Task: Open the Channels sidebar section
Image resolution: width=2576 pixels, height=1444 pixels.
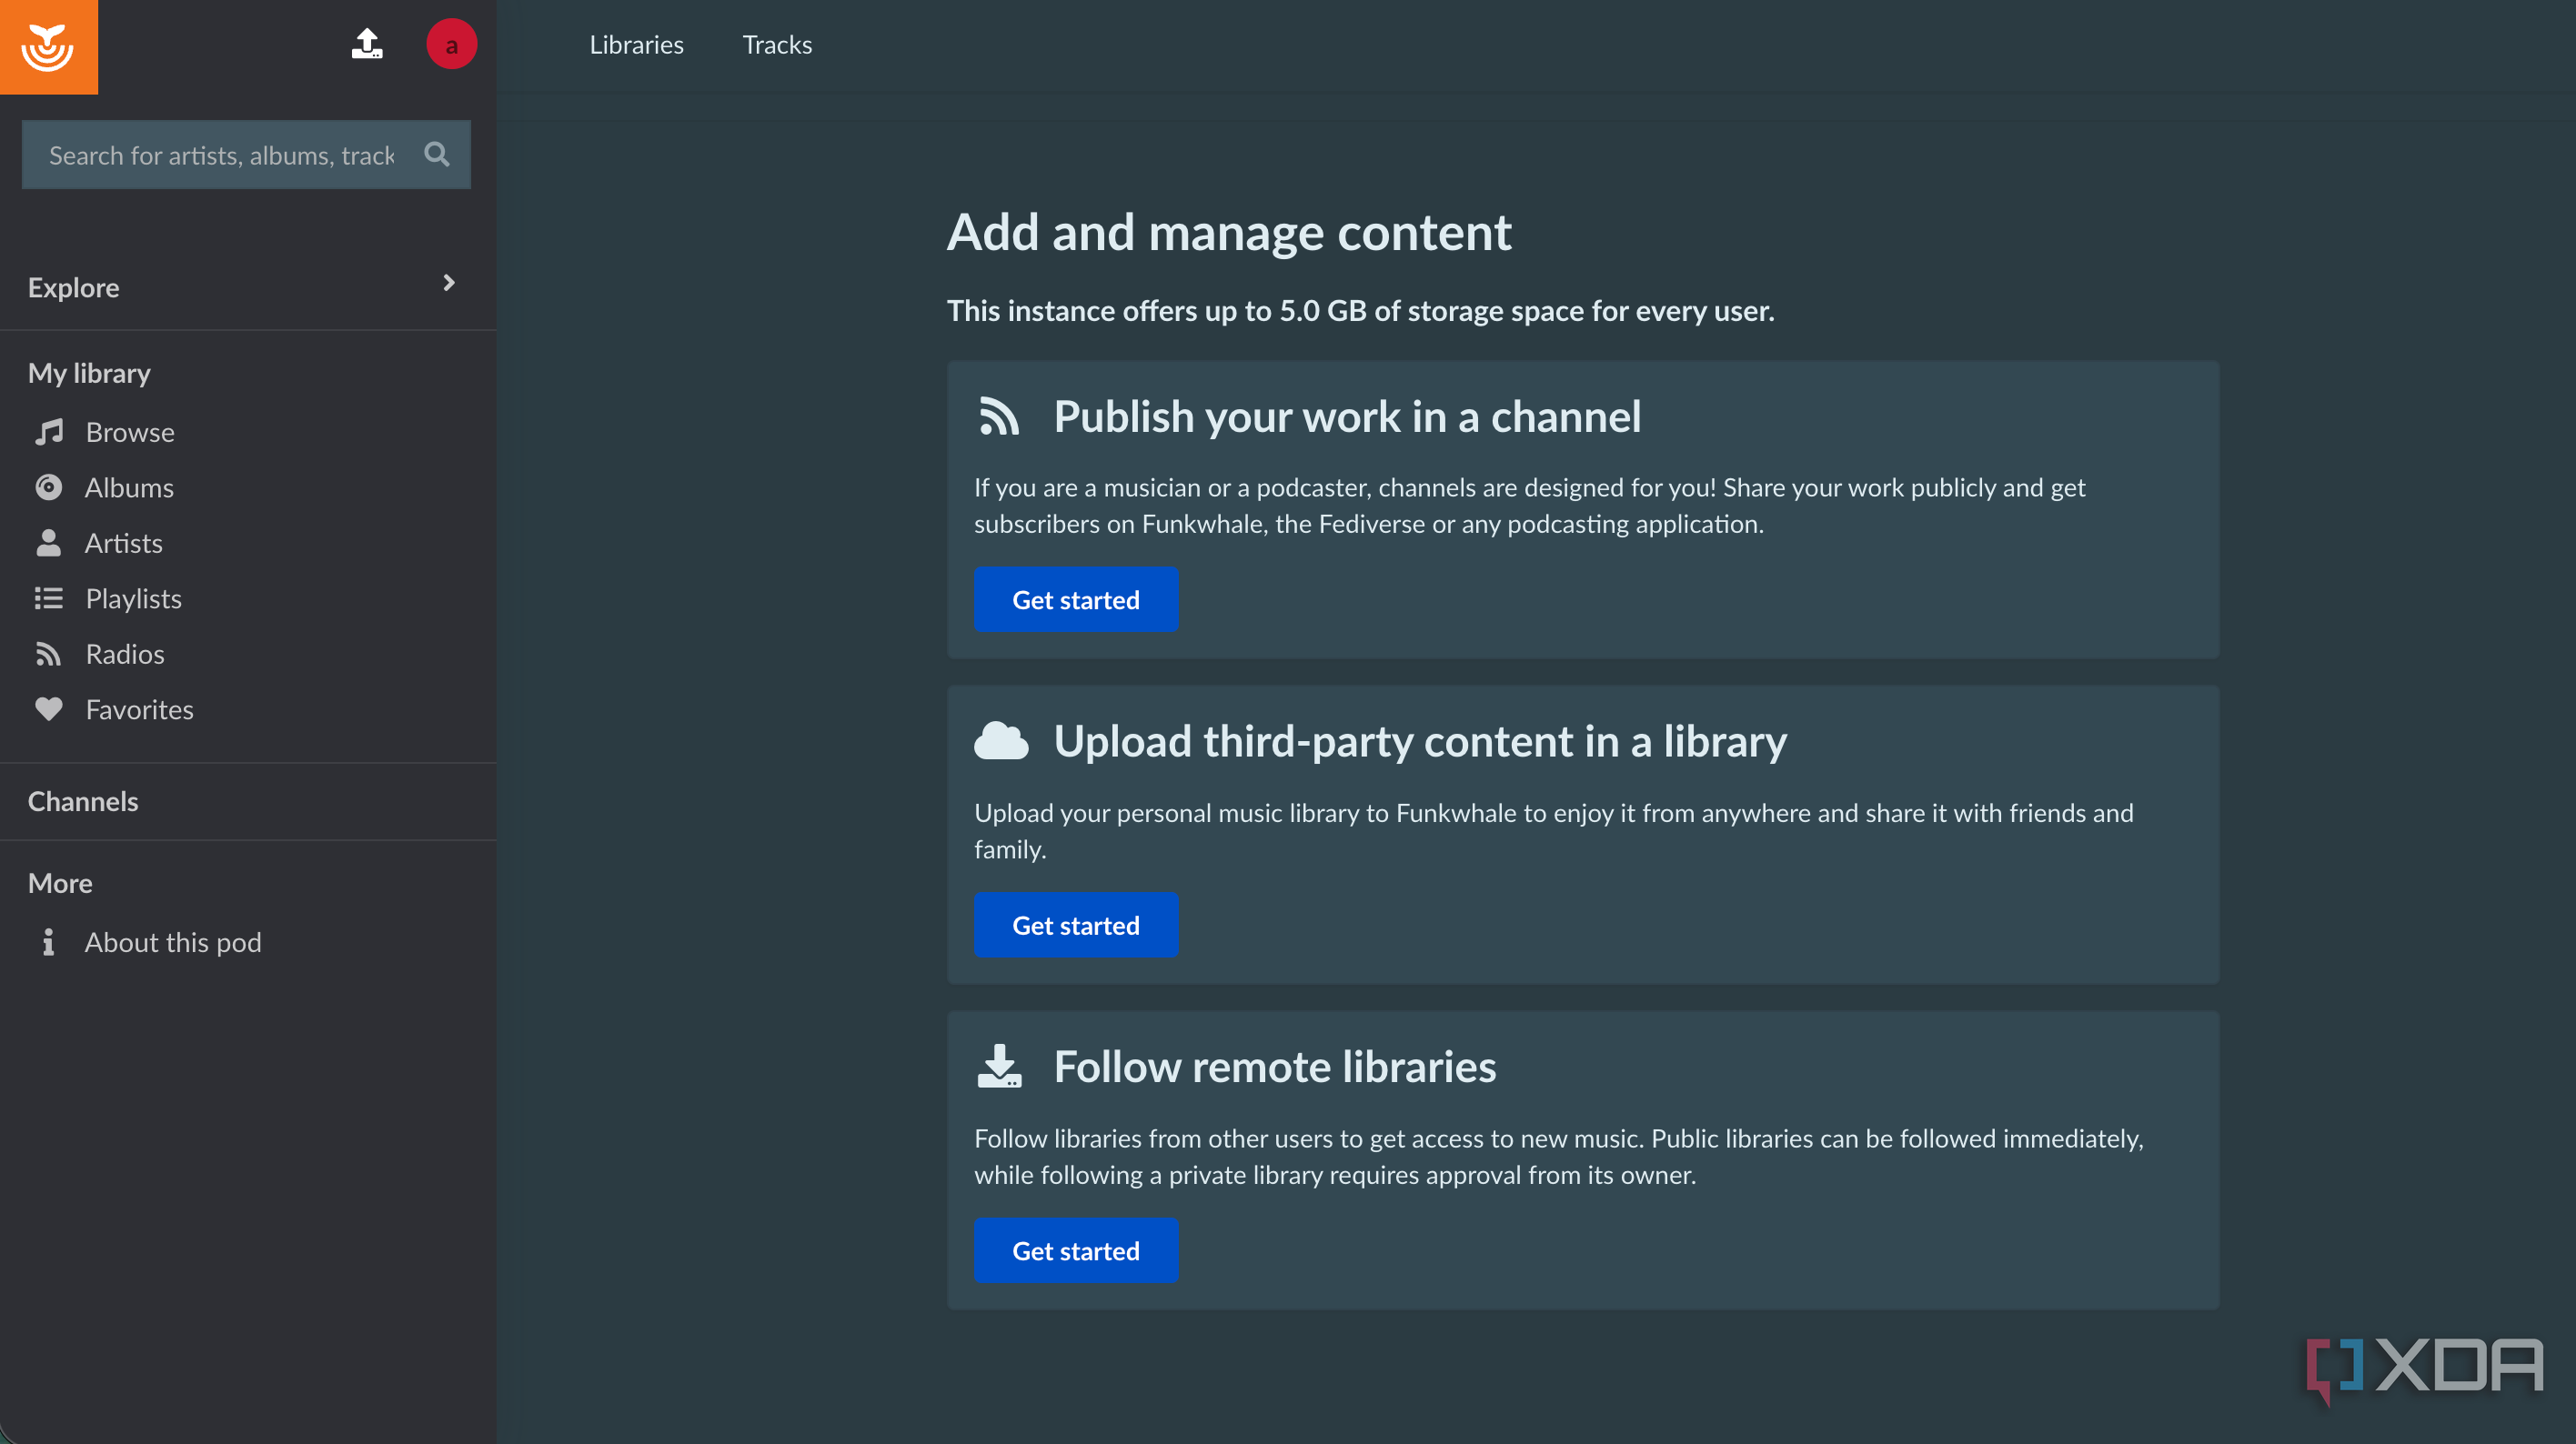Action: [x=83, y=801]
